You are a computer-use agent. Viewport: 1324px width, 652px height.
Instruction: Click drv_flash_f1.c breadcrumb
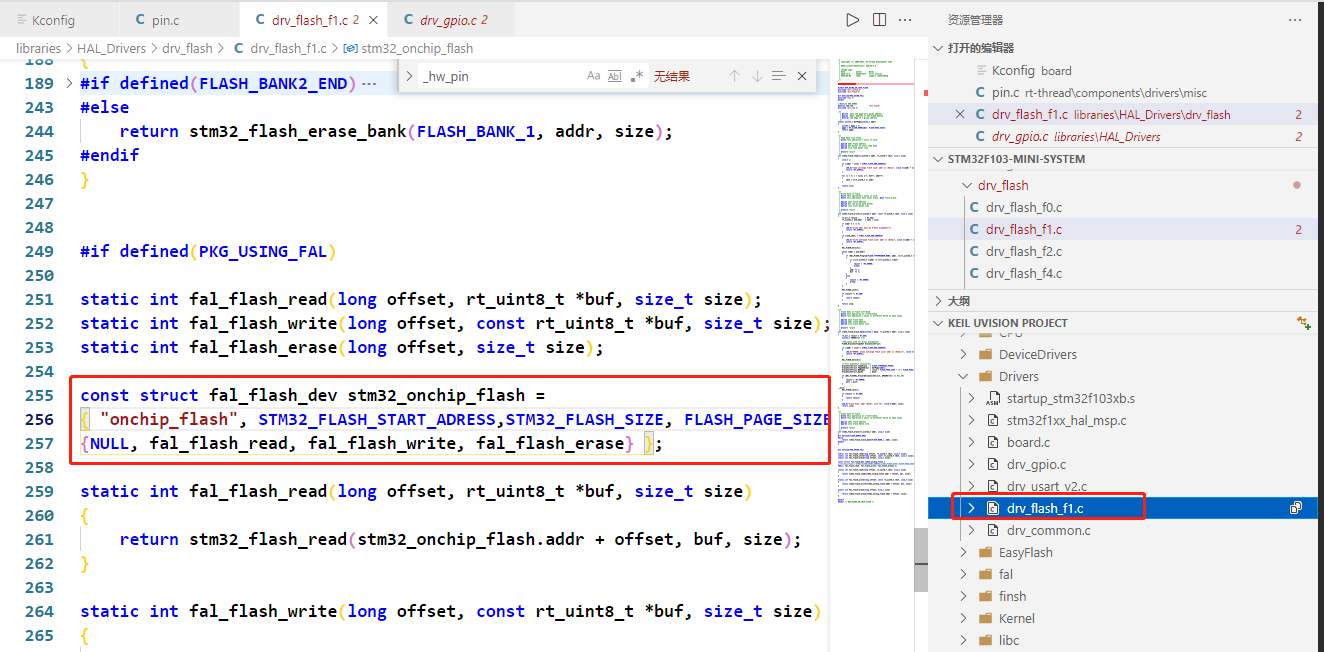pyautogui.click(x=288, y=48)
